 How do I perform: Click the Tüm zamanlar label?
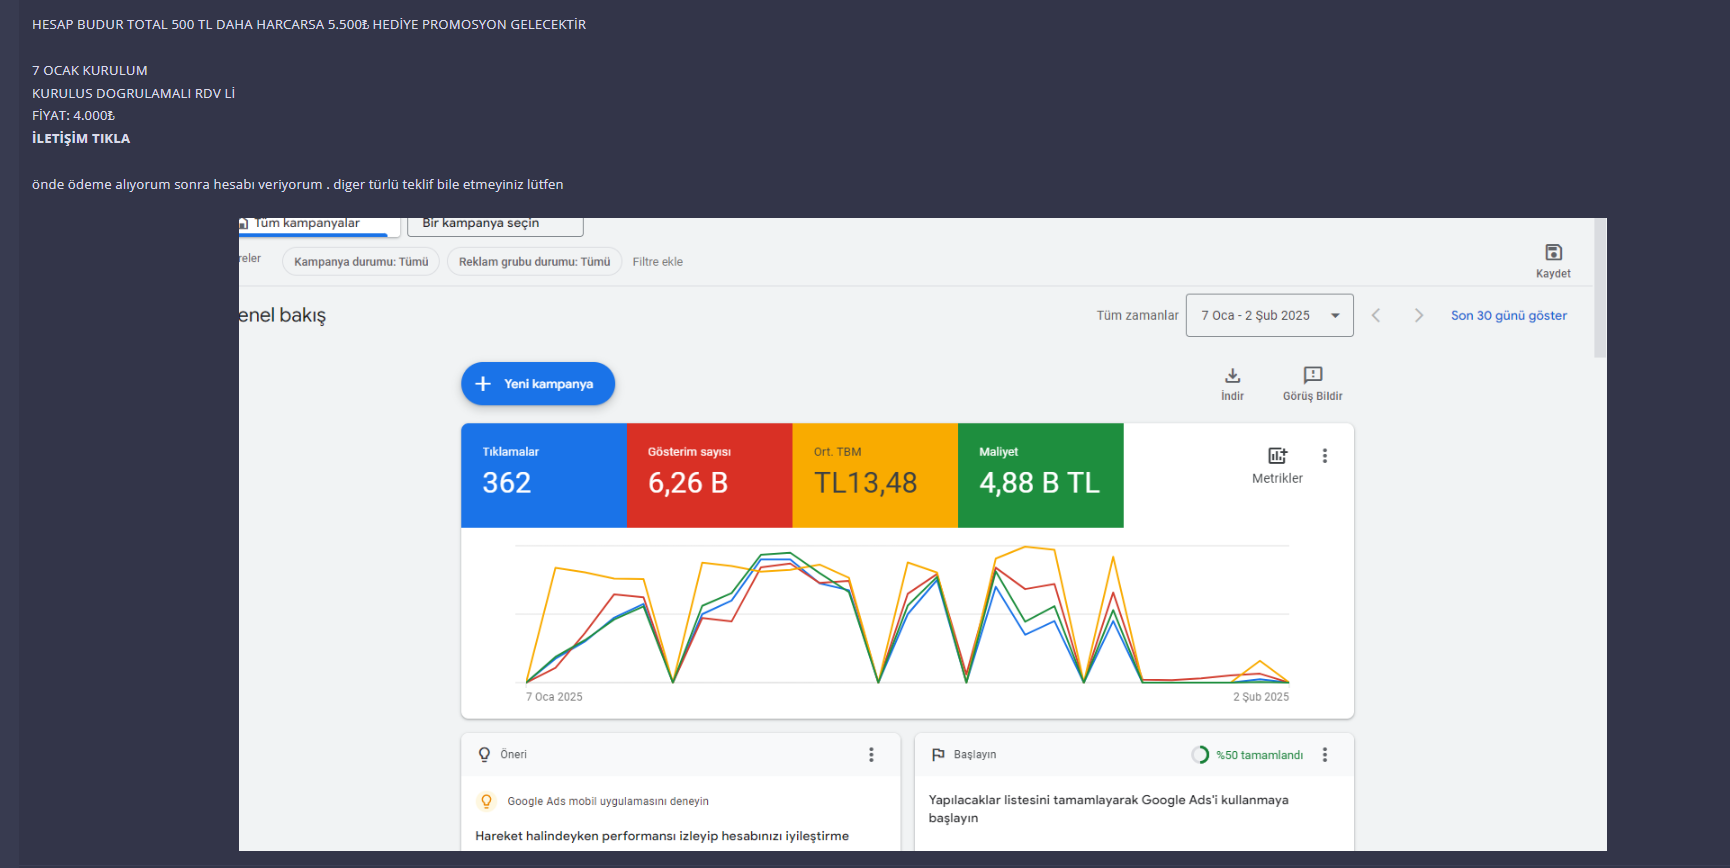coord(1137,315)
